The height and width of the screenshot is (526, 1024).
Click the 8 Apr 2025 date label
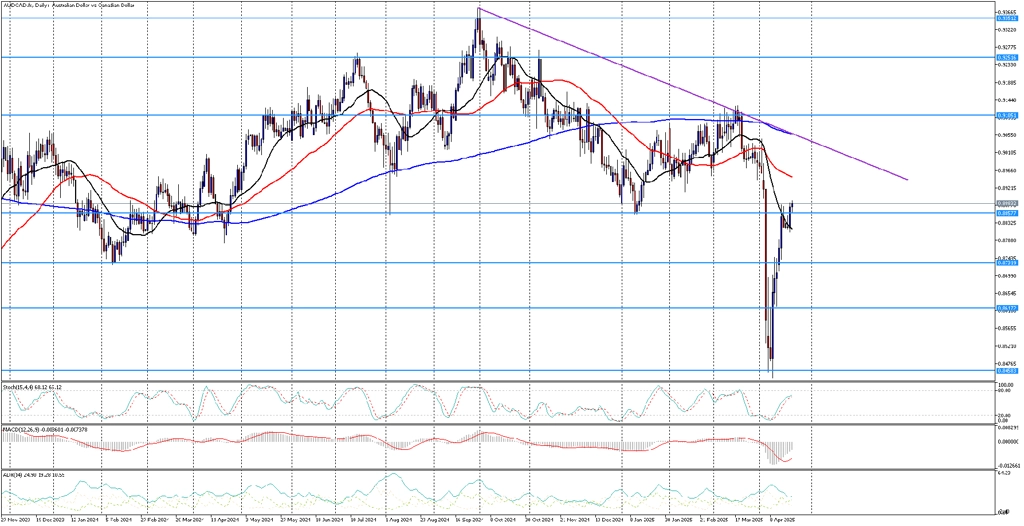pos(784,521)
